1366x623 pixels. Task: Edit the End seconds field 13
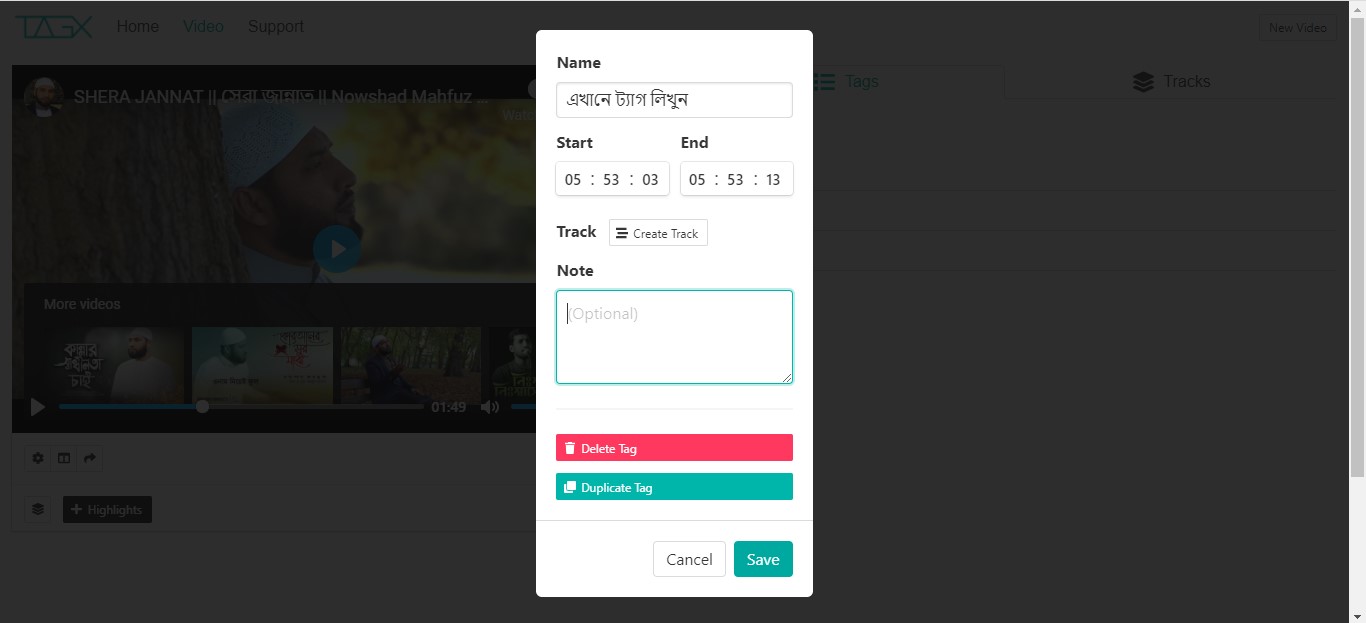pyautogui.click(x=773, y=180)
